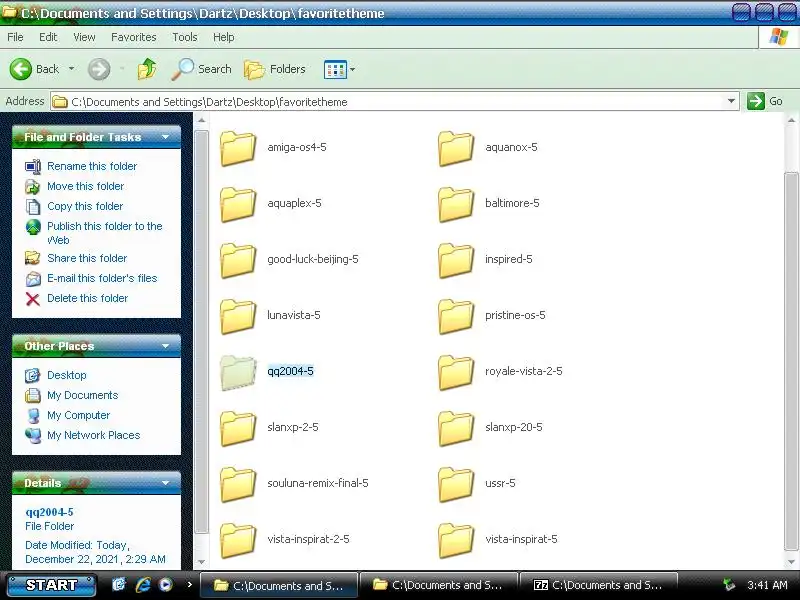800x600 pixels.
Task: Click the Views grid icon
Action: 335,69
